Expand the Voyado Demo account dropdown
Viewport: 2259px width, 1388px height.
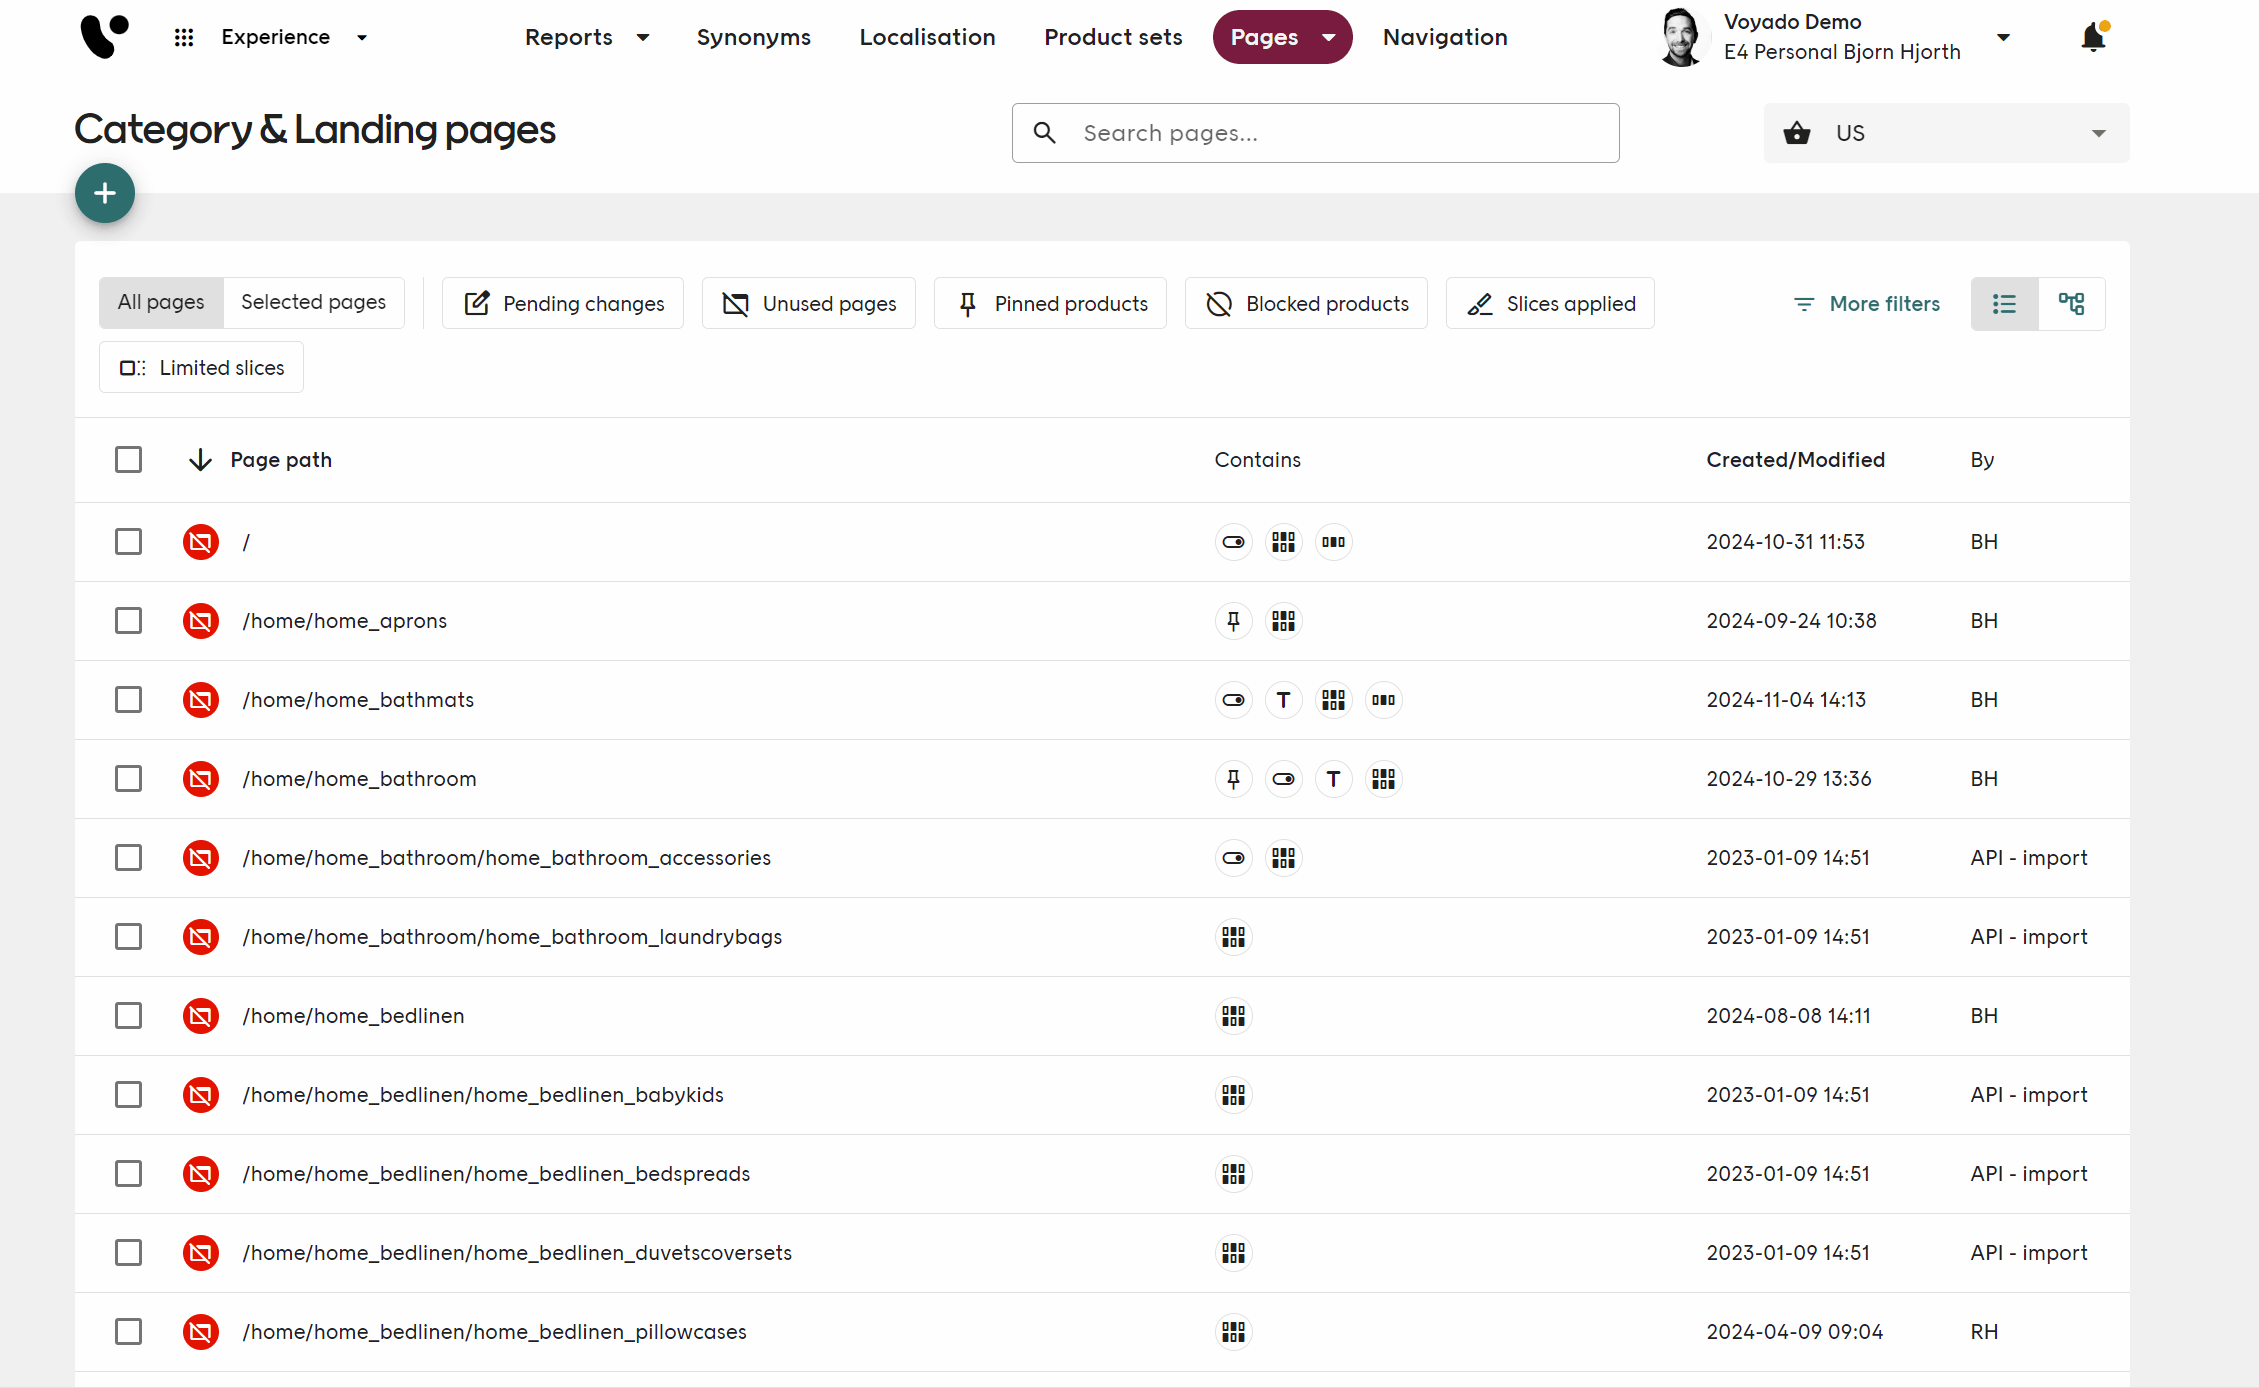coord(2003,37)
